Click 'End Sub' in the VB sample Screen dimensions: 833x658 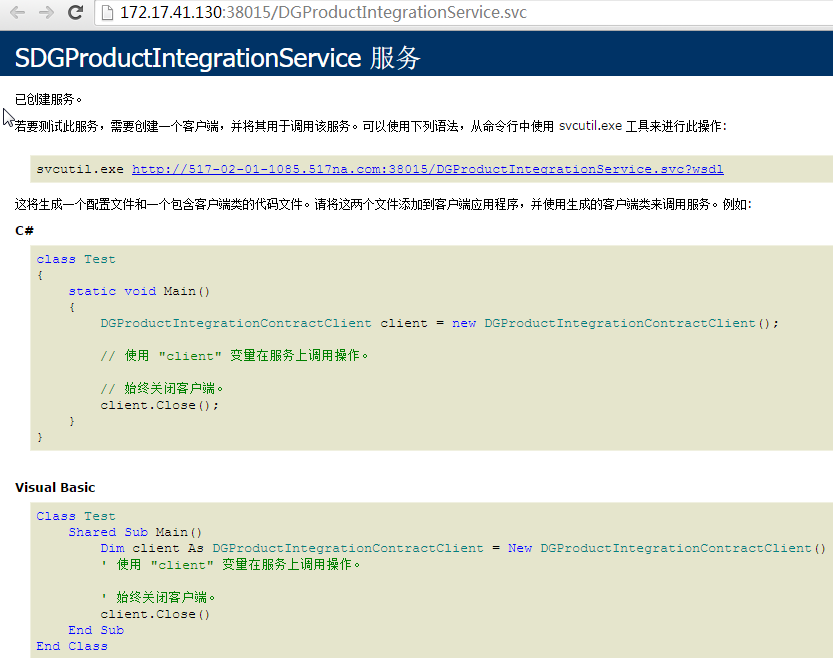[96, 630]
